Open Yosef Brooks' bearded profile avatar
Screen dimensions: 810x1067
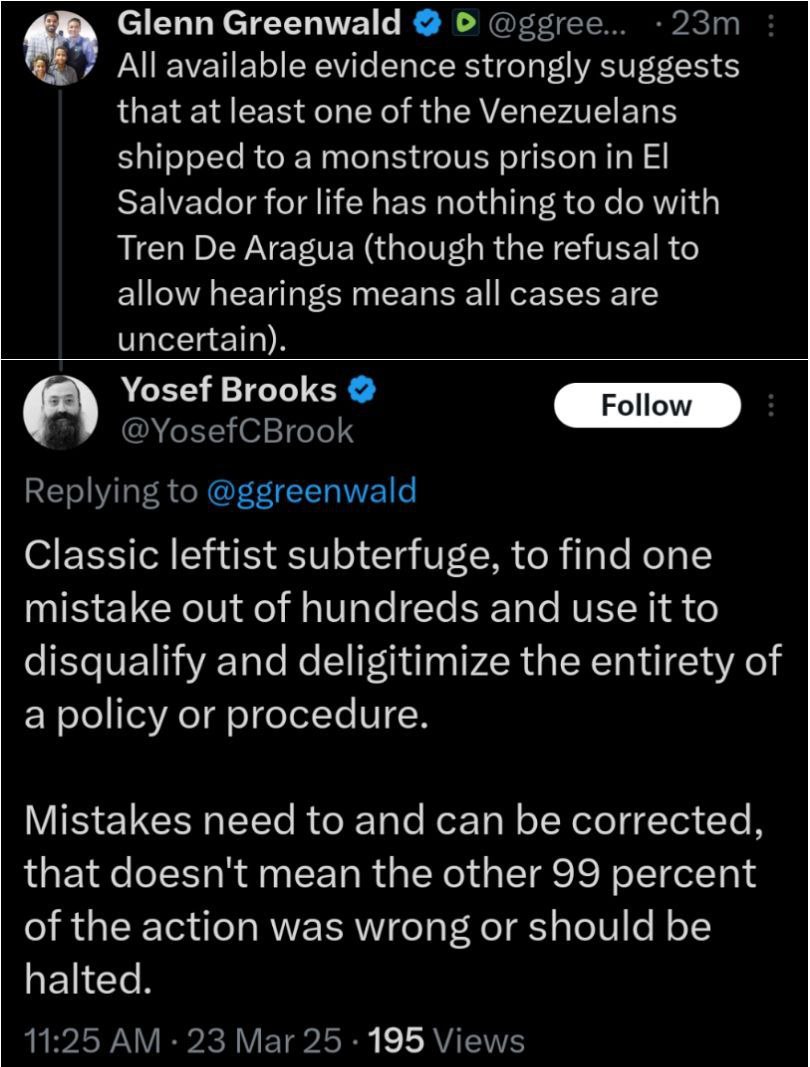click(61, 412)
